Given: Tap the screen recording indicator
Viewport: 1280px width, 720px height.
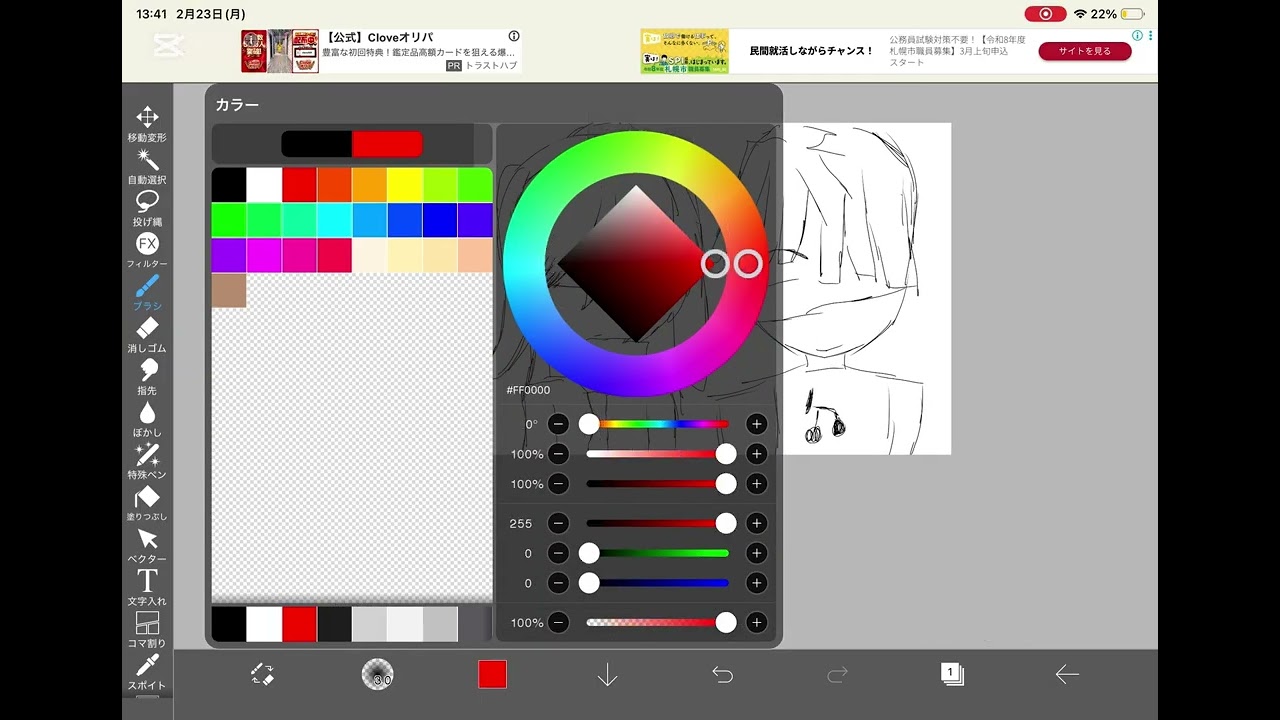Looking at the screenshot, I should (1046, 14).
